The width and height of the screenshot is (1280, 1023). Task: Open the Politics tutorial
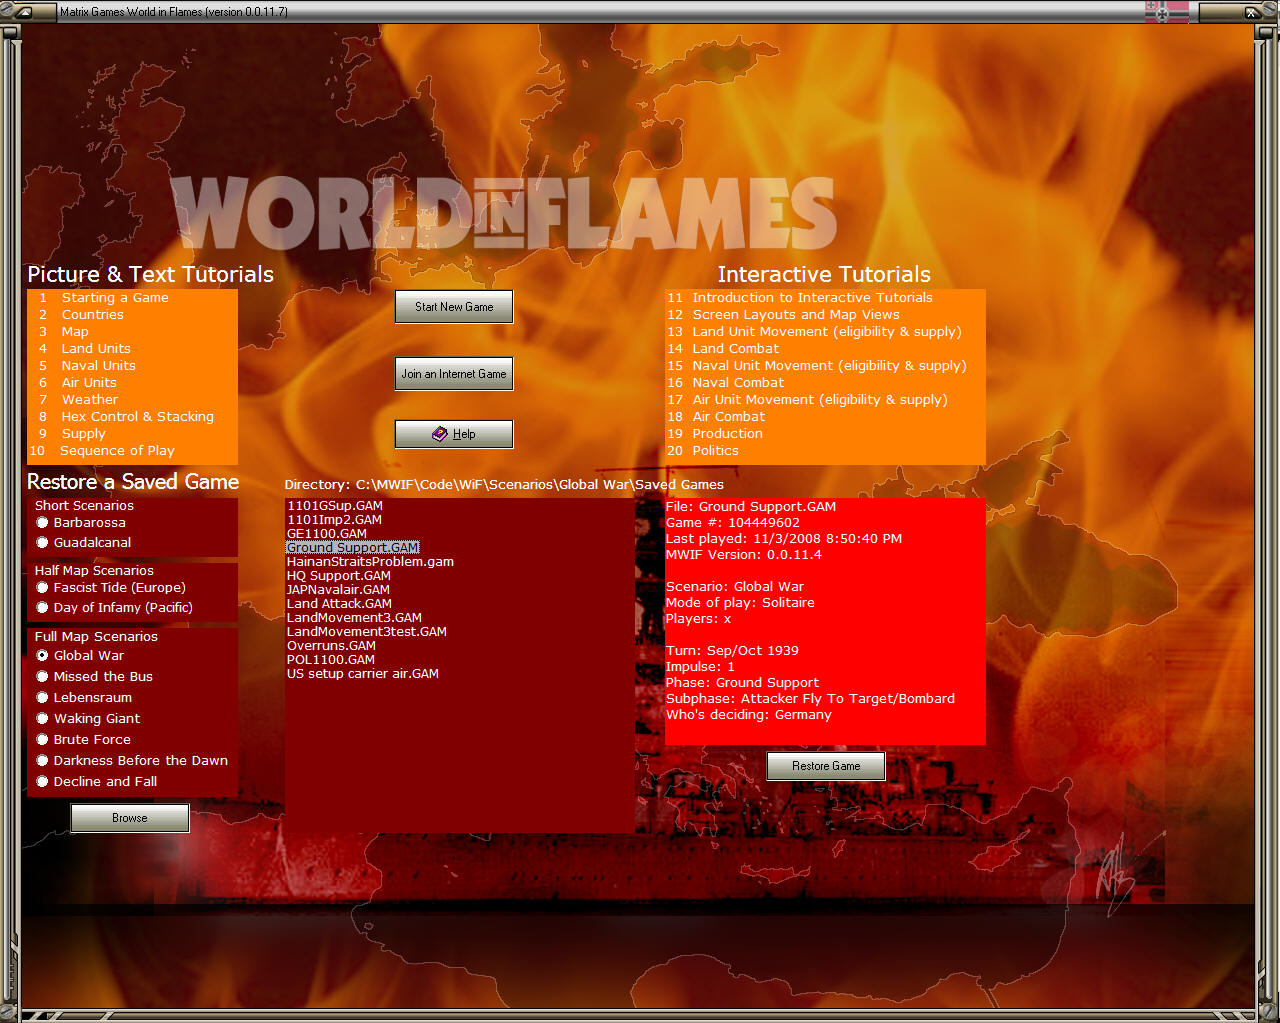pos(825,451)
